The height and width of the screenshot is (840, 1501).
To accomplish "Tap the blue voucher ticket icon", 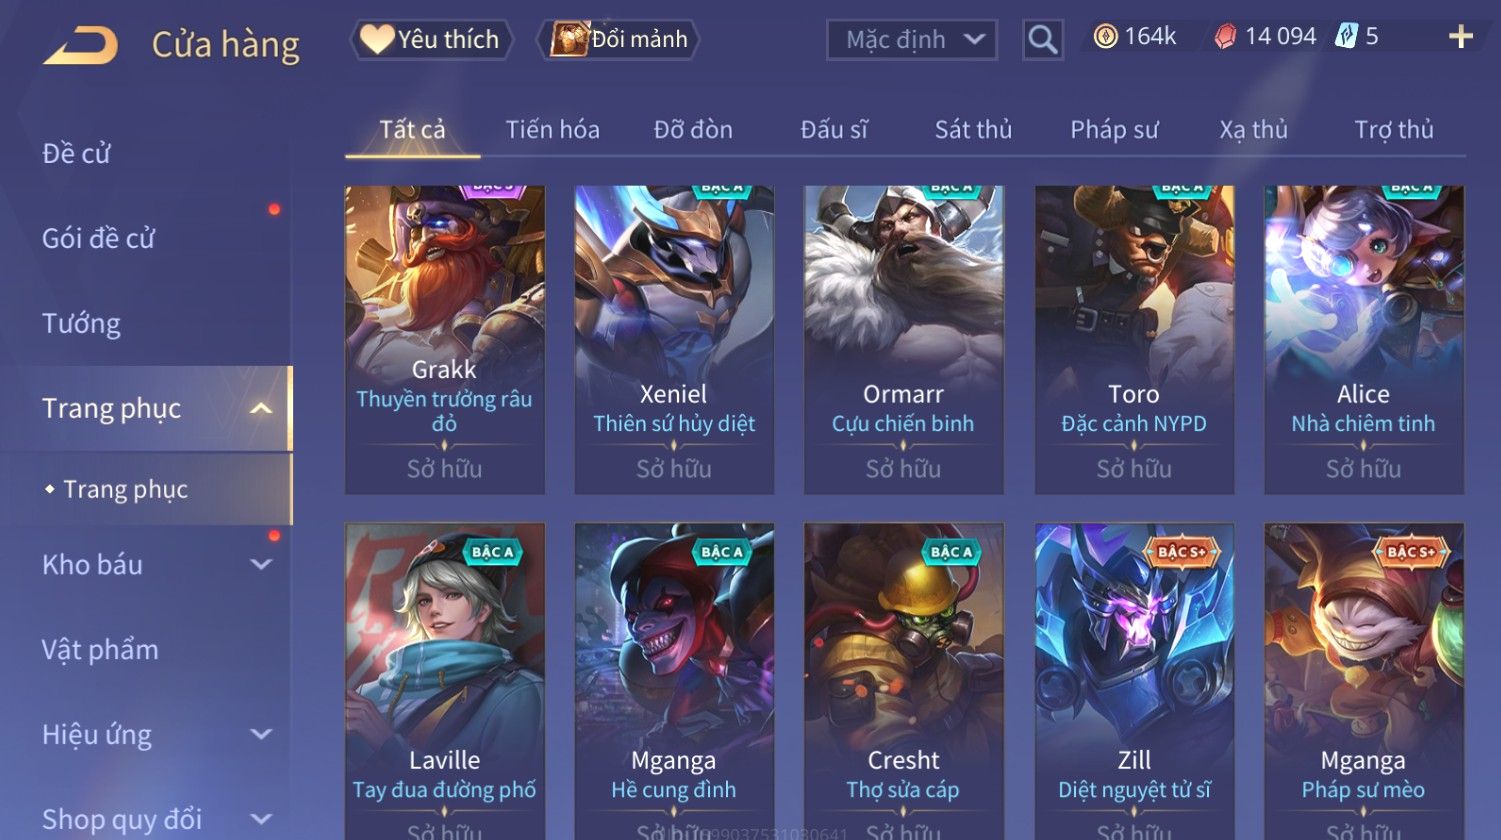I will point(1346,37).
